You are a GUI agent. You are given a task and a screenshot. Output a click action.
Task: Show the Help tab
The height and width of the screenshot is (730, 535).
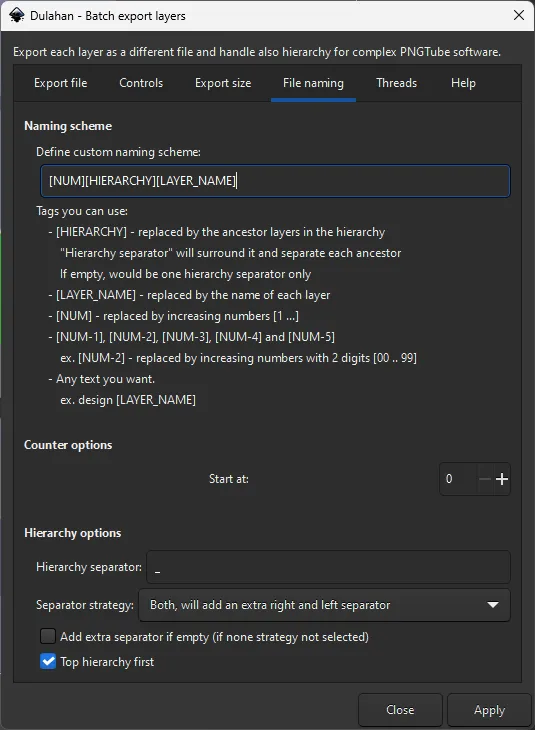463,83
